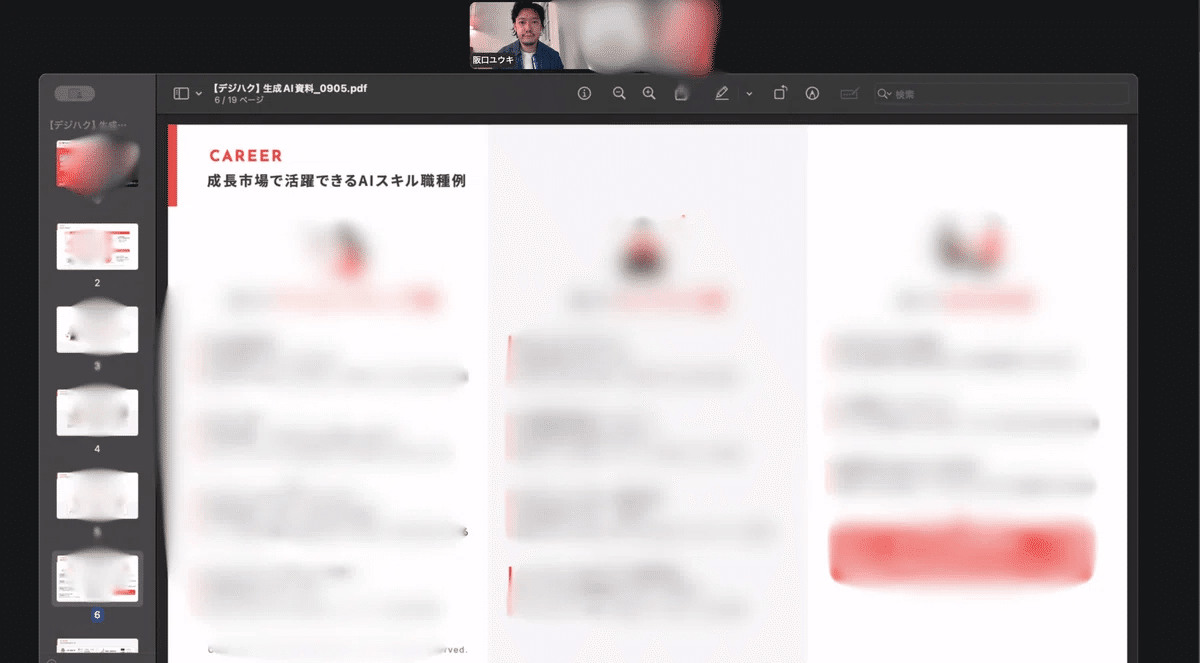This screenshot has height=663, width=1200.
Task: Click the pill button above the thumbnails
Action: coord(75,92)
